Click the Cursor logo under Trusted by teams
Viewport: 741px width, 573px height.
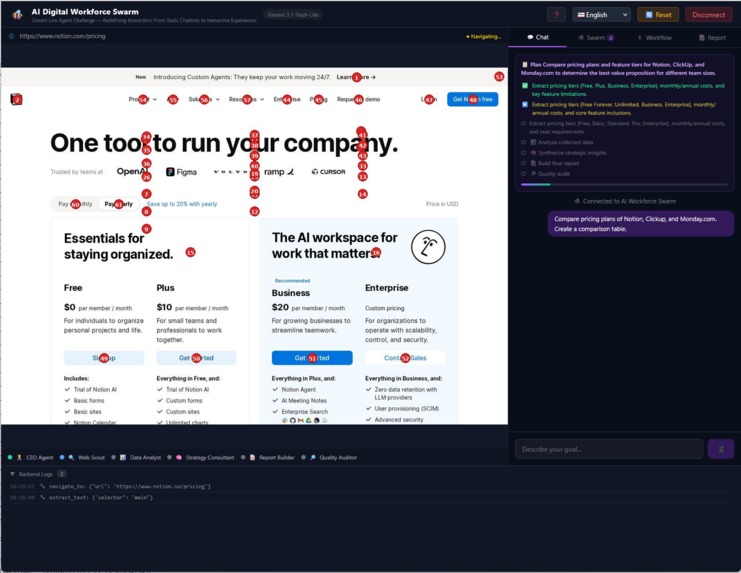pyautogui.click(x=328, y=172)
